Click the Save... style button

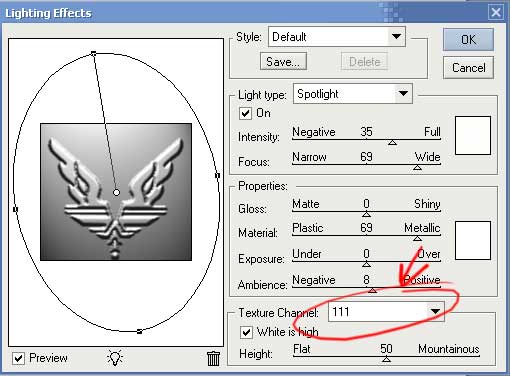pos(283,62)
